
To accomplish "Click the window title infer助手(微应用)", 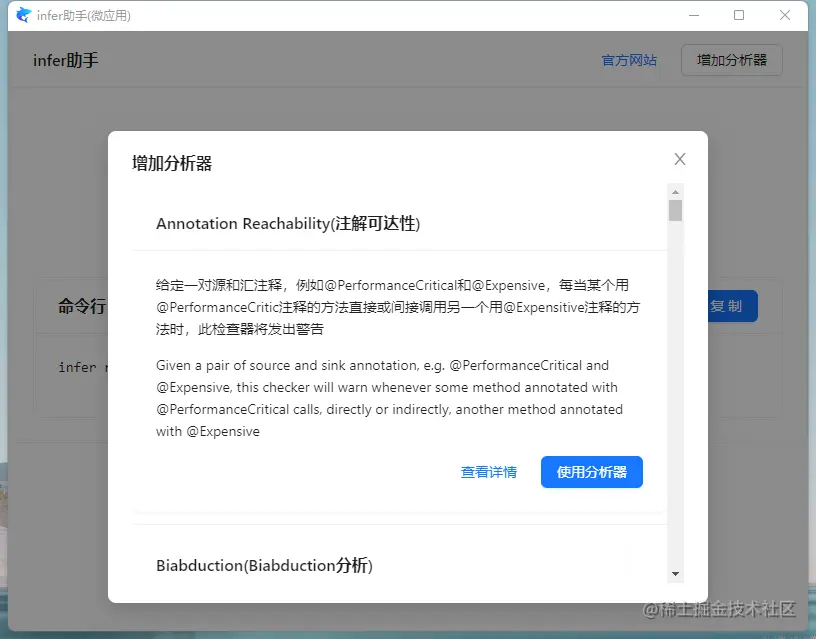I will click(84, 16).
